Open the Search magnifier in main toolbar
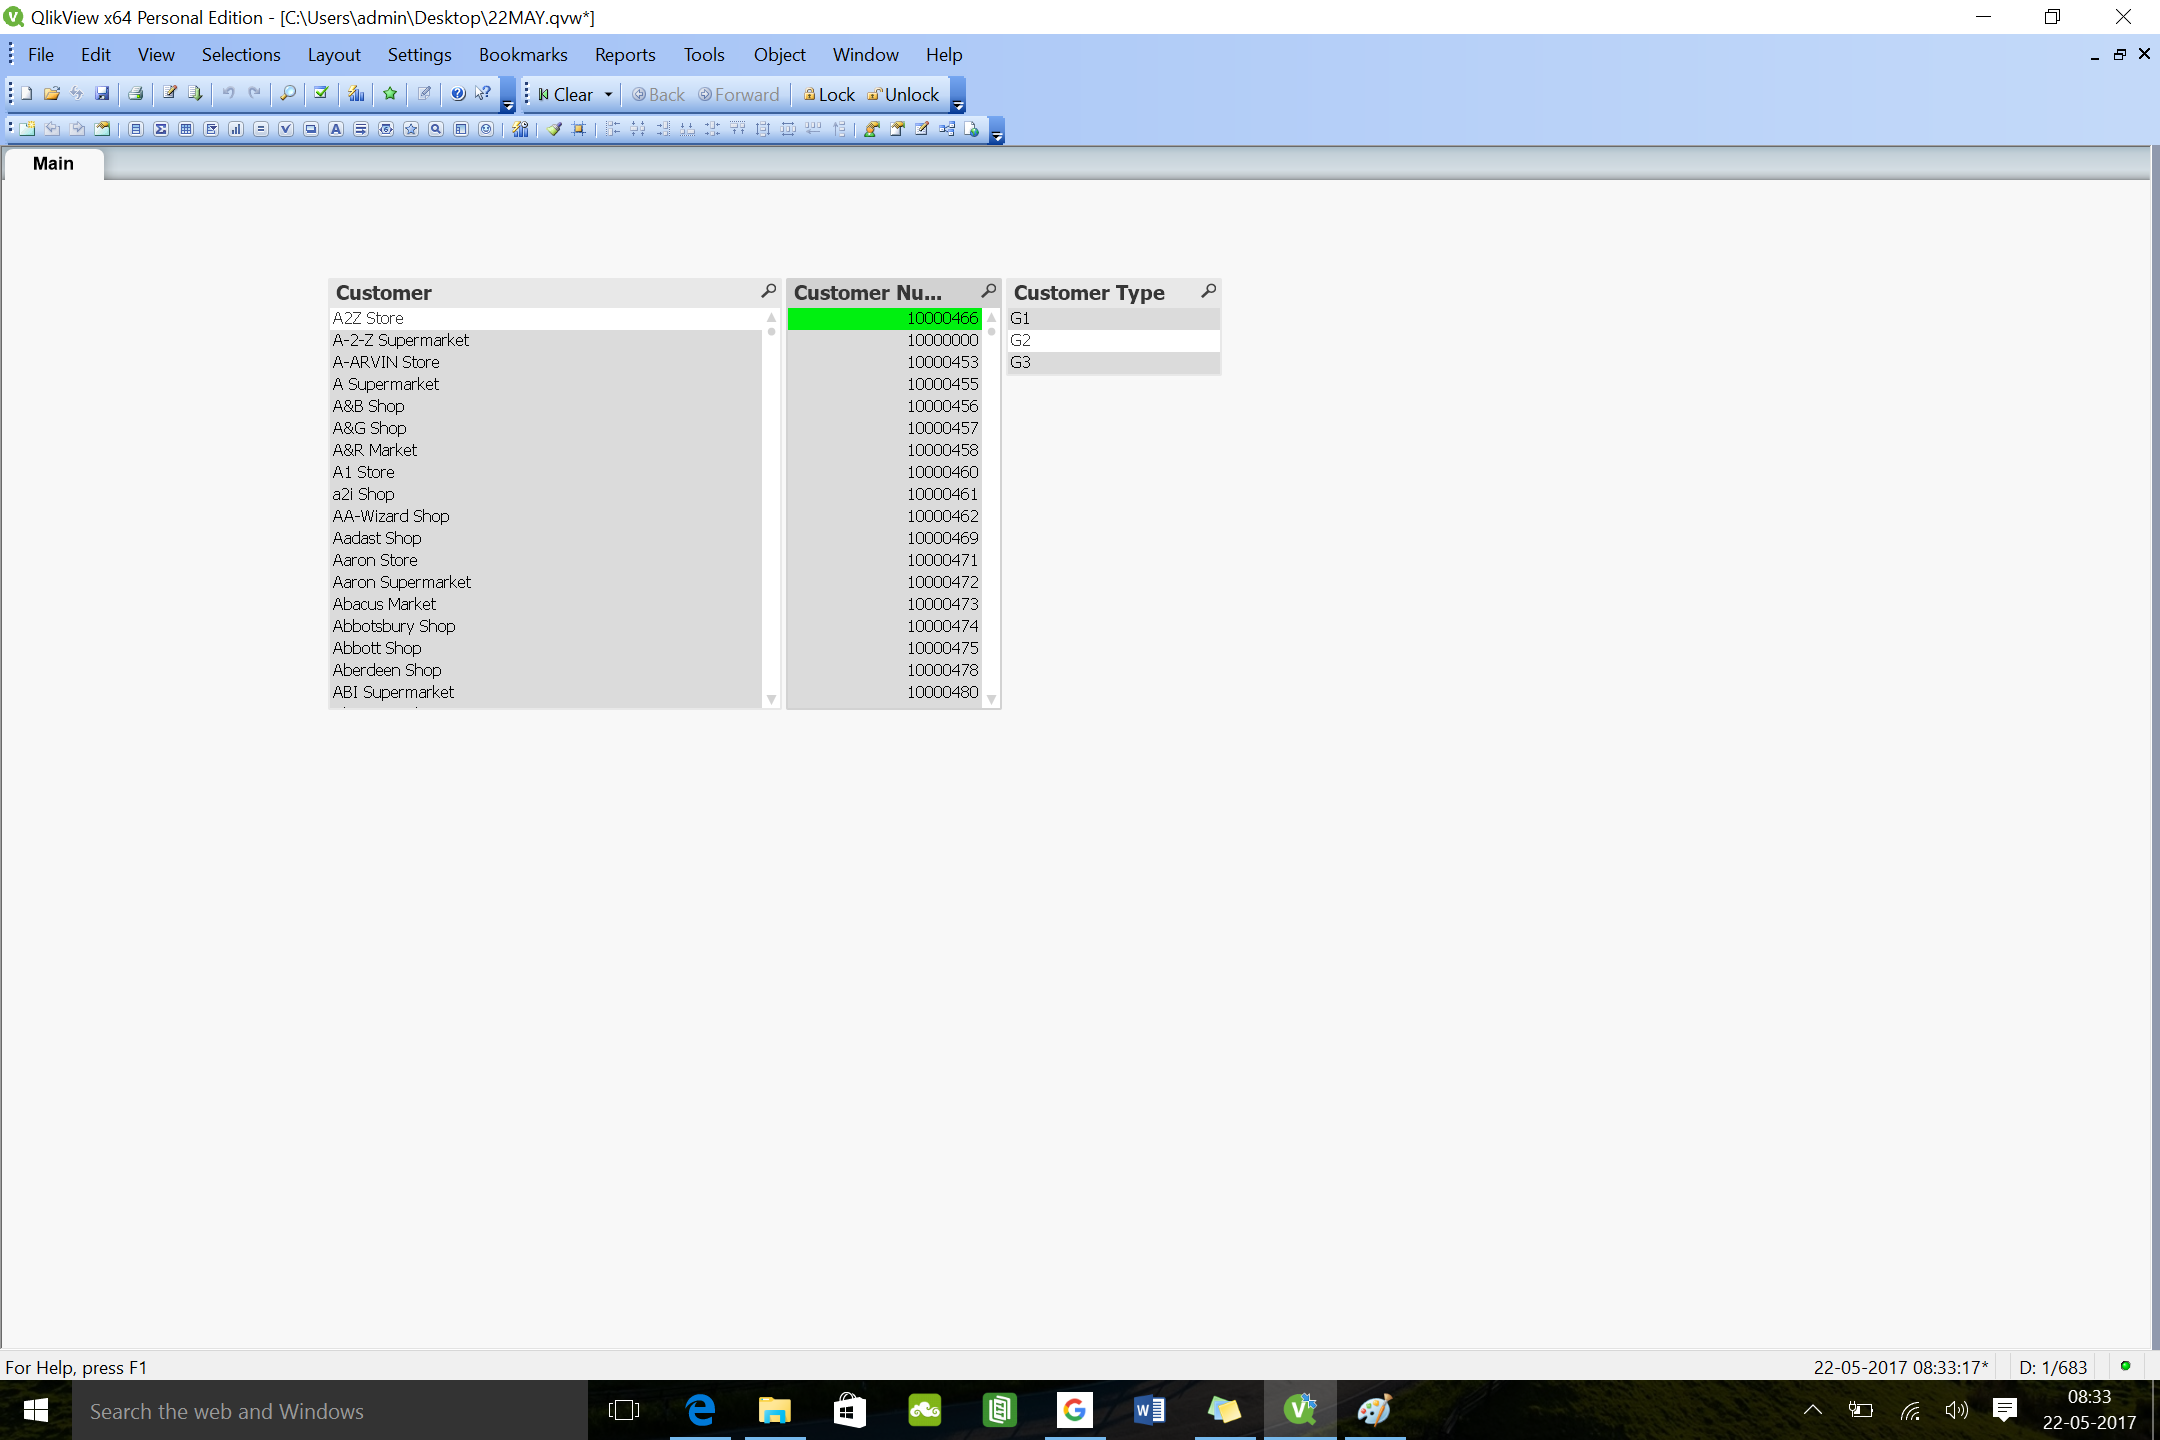Screen dimensions: 2160x1440 [x=288, y=94]
